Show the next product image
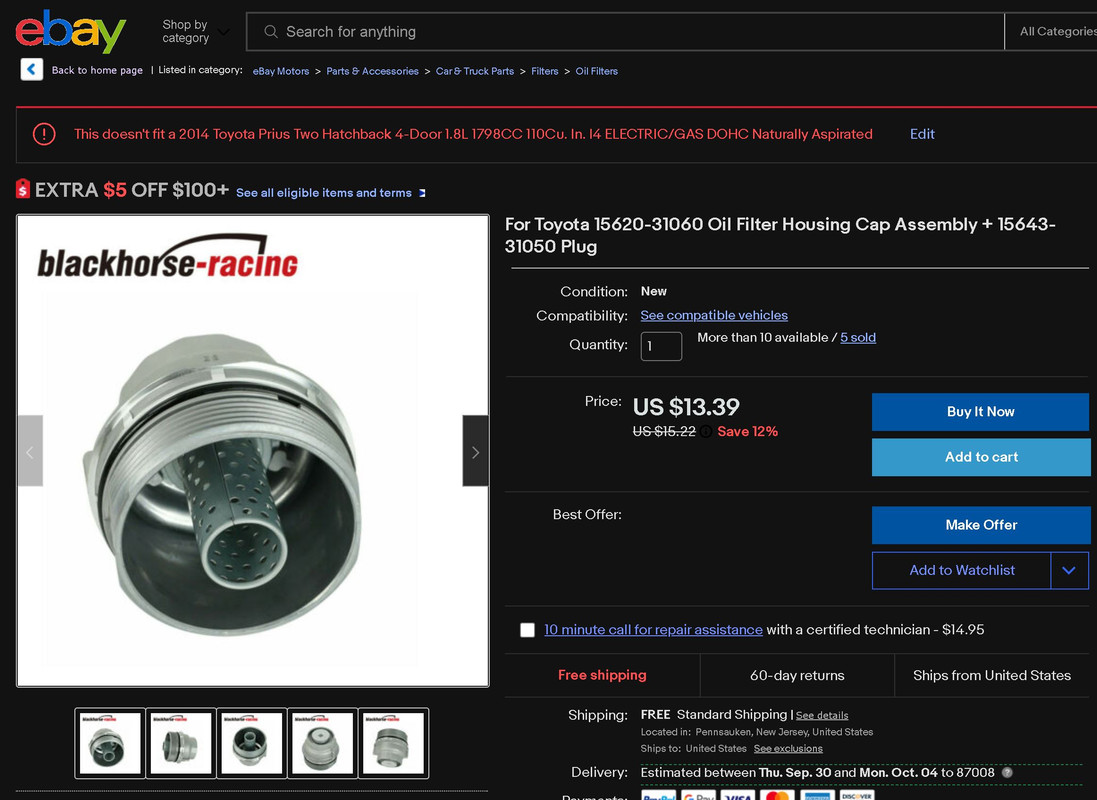The image size is (1097, 800). click(475, 451)
